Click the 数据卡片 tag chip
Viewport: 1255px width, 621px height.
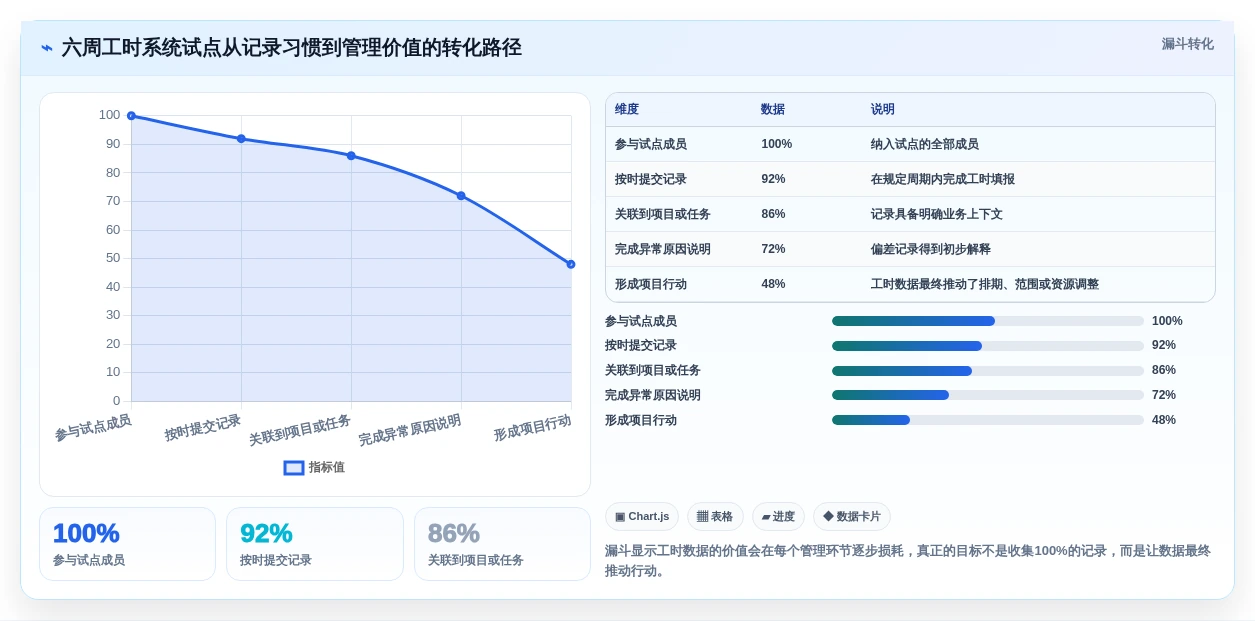pyautogui.click(x=852, y=516)
